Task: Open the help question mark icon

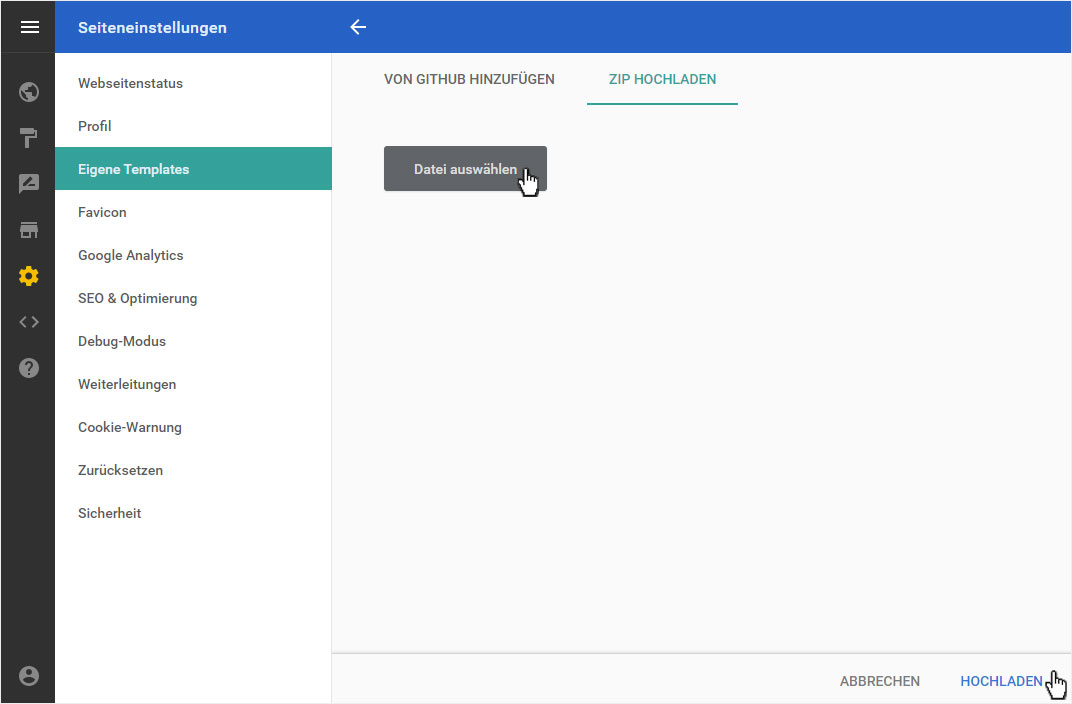Action: 29,368
